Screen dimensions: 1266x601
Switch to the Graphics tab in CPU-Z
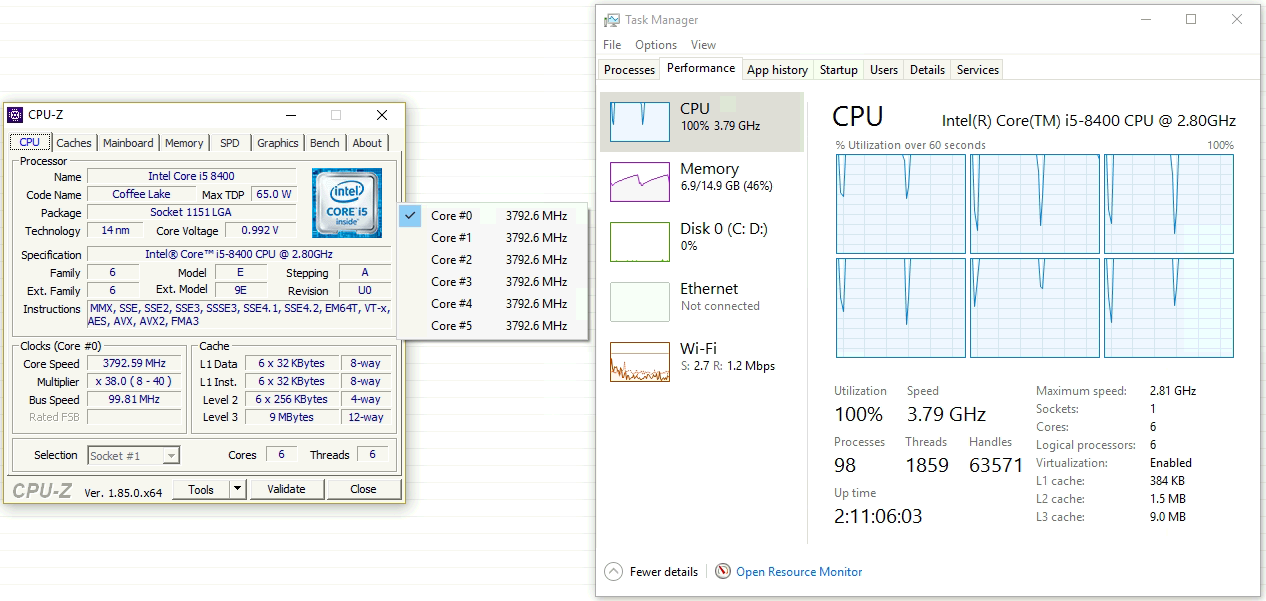tap(278, 143)
